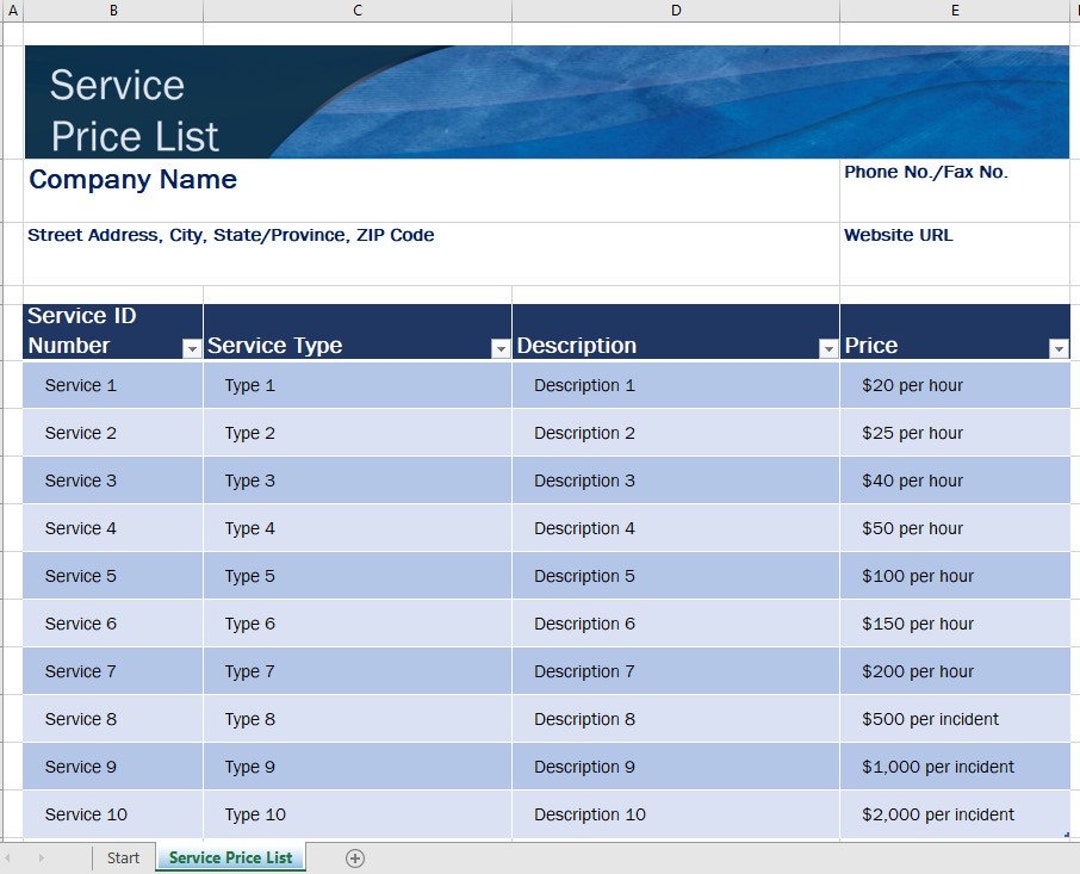Select the Service Price List sheet tab
The image size is (1080, 874).
pyautogui.click(x=230, y=858)
